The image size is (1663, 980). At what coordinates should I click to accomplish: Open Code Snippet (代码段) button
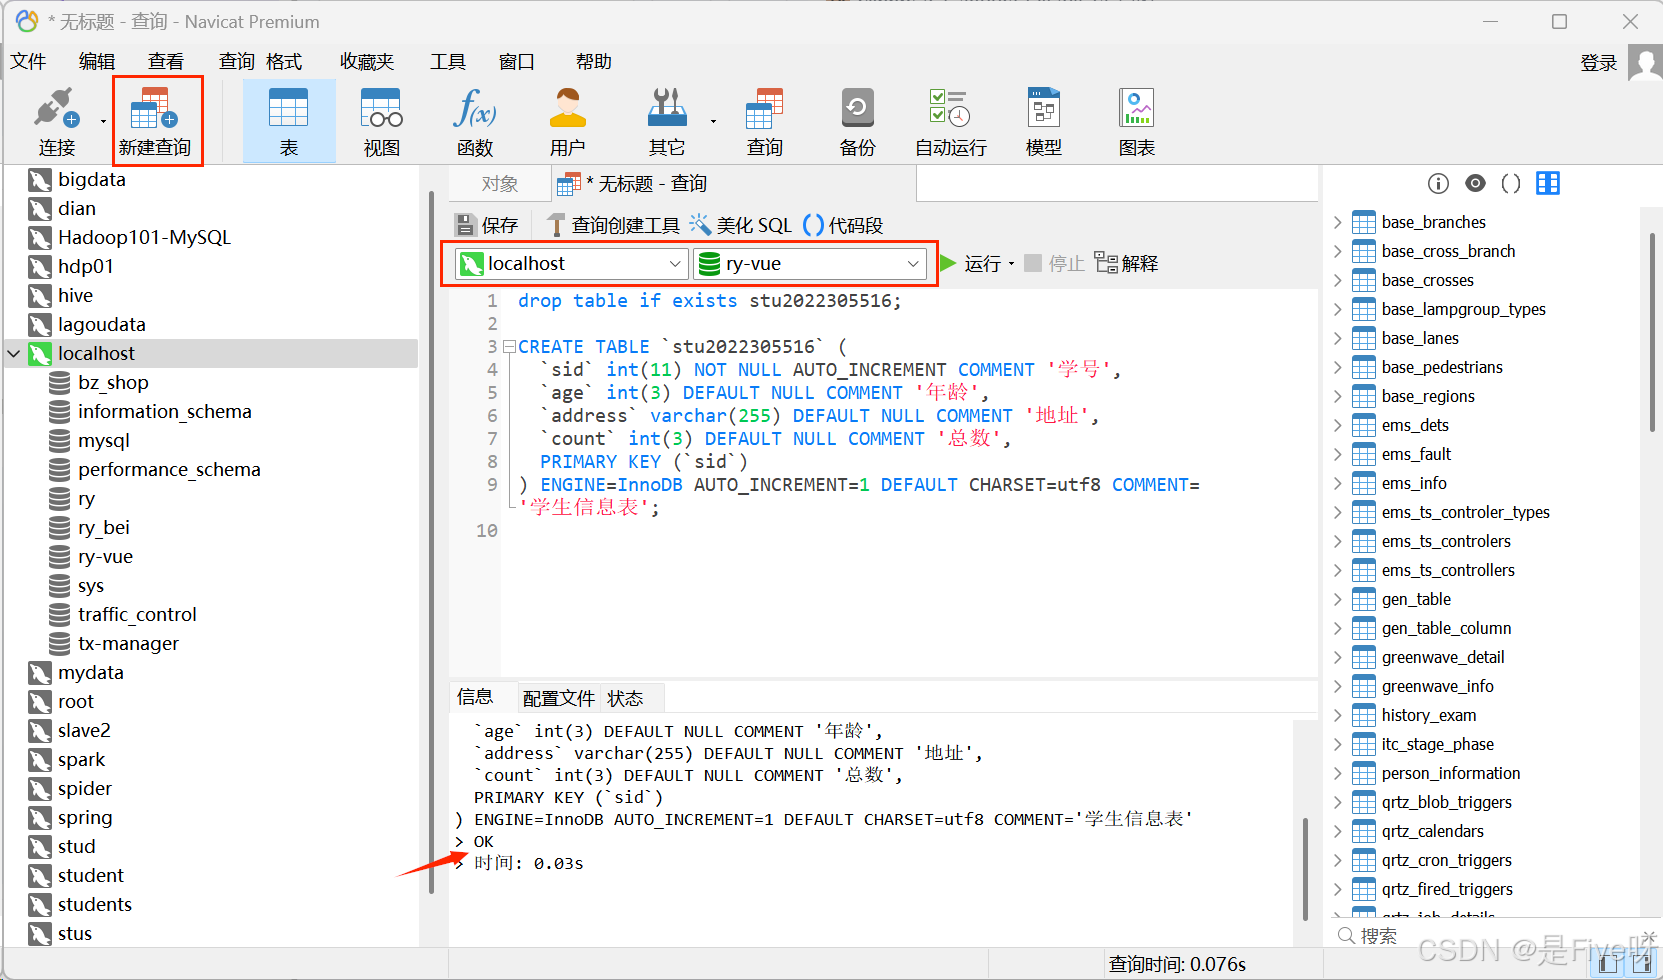click(x=843, y=225)
